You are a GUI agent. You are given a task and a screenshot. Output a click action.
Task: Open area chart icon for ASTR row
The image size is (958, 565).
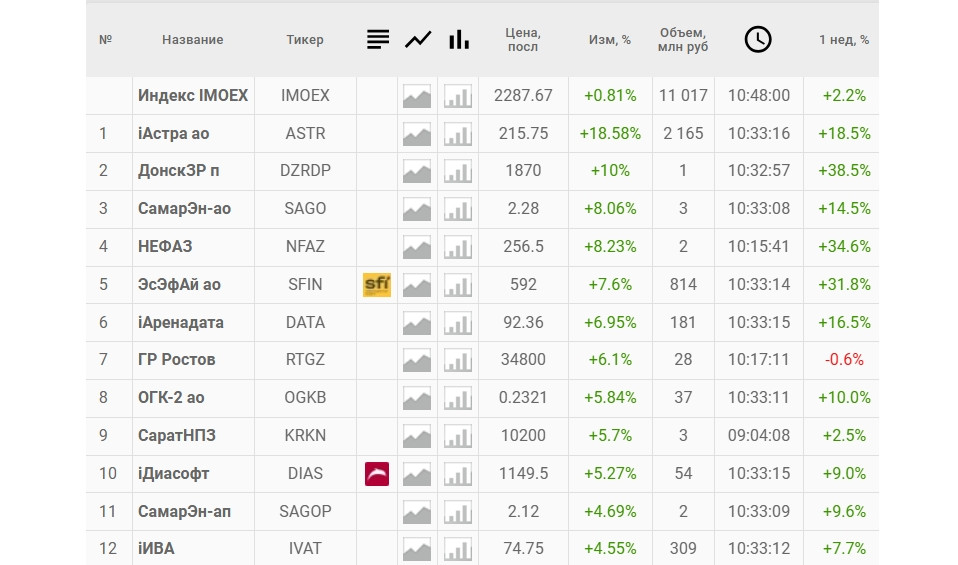tap(417, 134)
